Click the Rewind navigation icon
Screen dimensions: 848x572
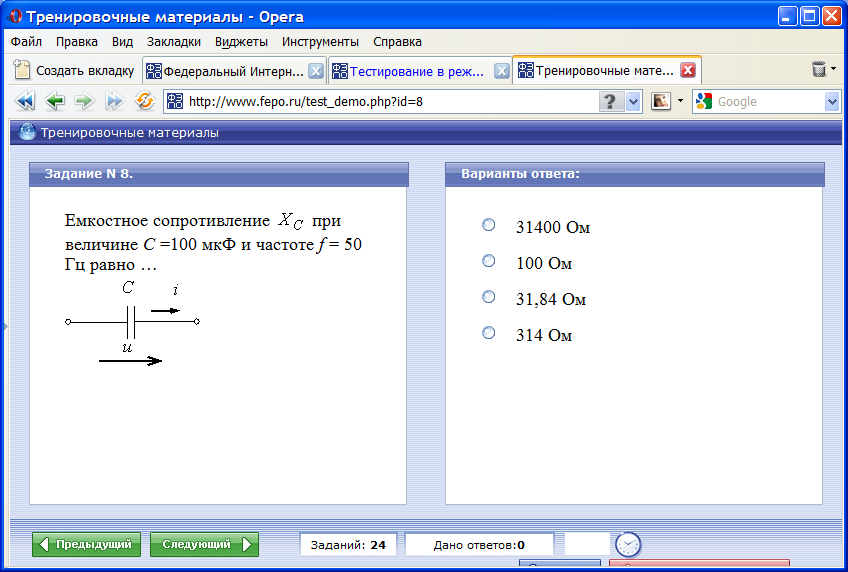pyautogui.click(x=24, y=101)
